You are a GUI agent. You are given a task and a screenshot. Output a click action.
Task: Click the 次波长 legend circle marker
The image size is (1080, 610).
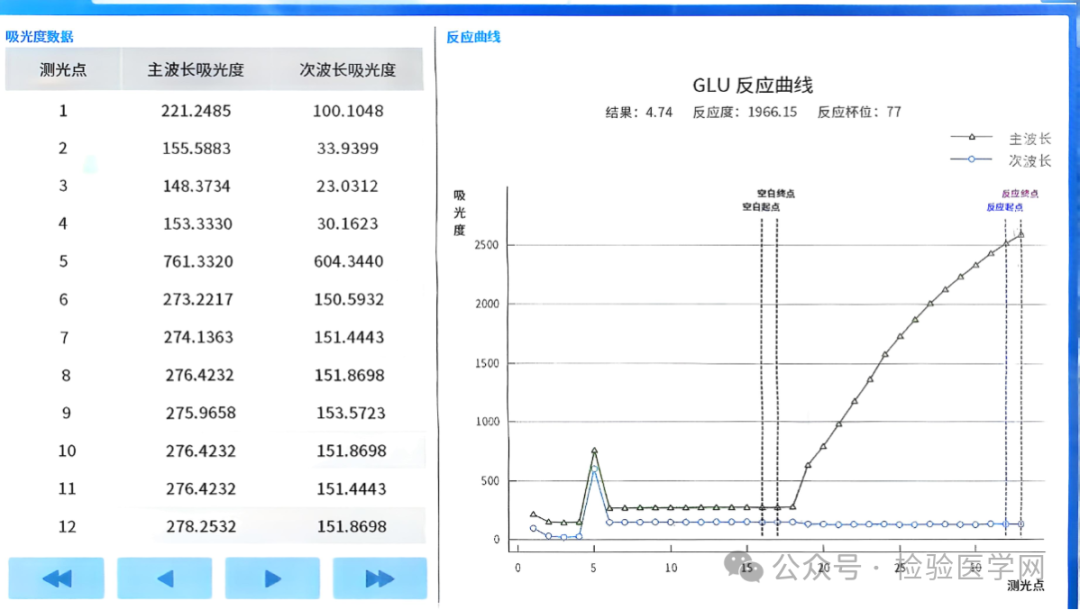point(971,159)
